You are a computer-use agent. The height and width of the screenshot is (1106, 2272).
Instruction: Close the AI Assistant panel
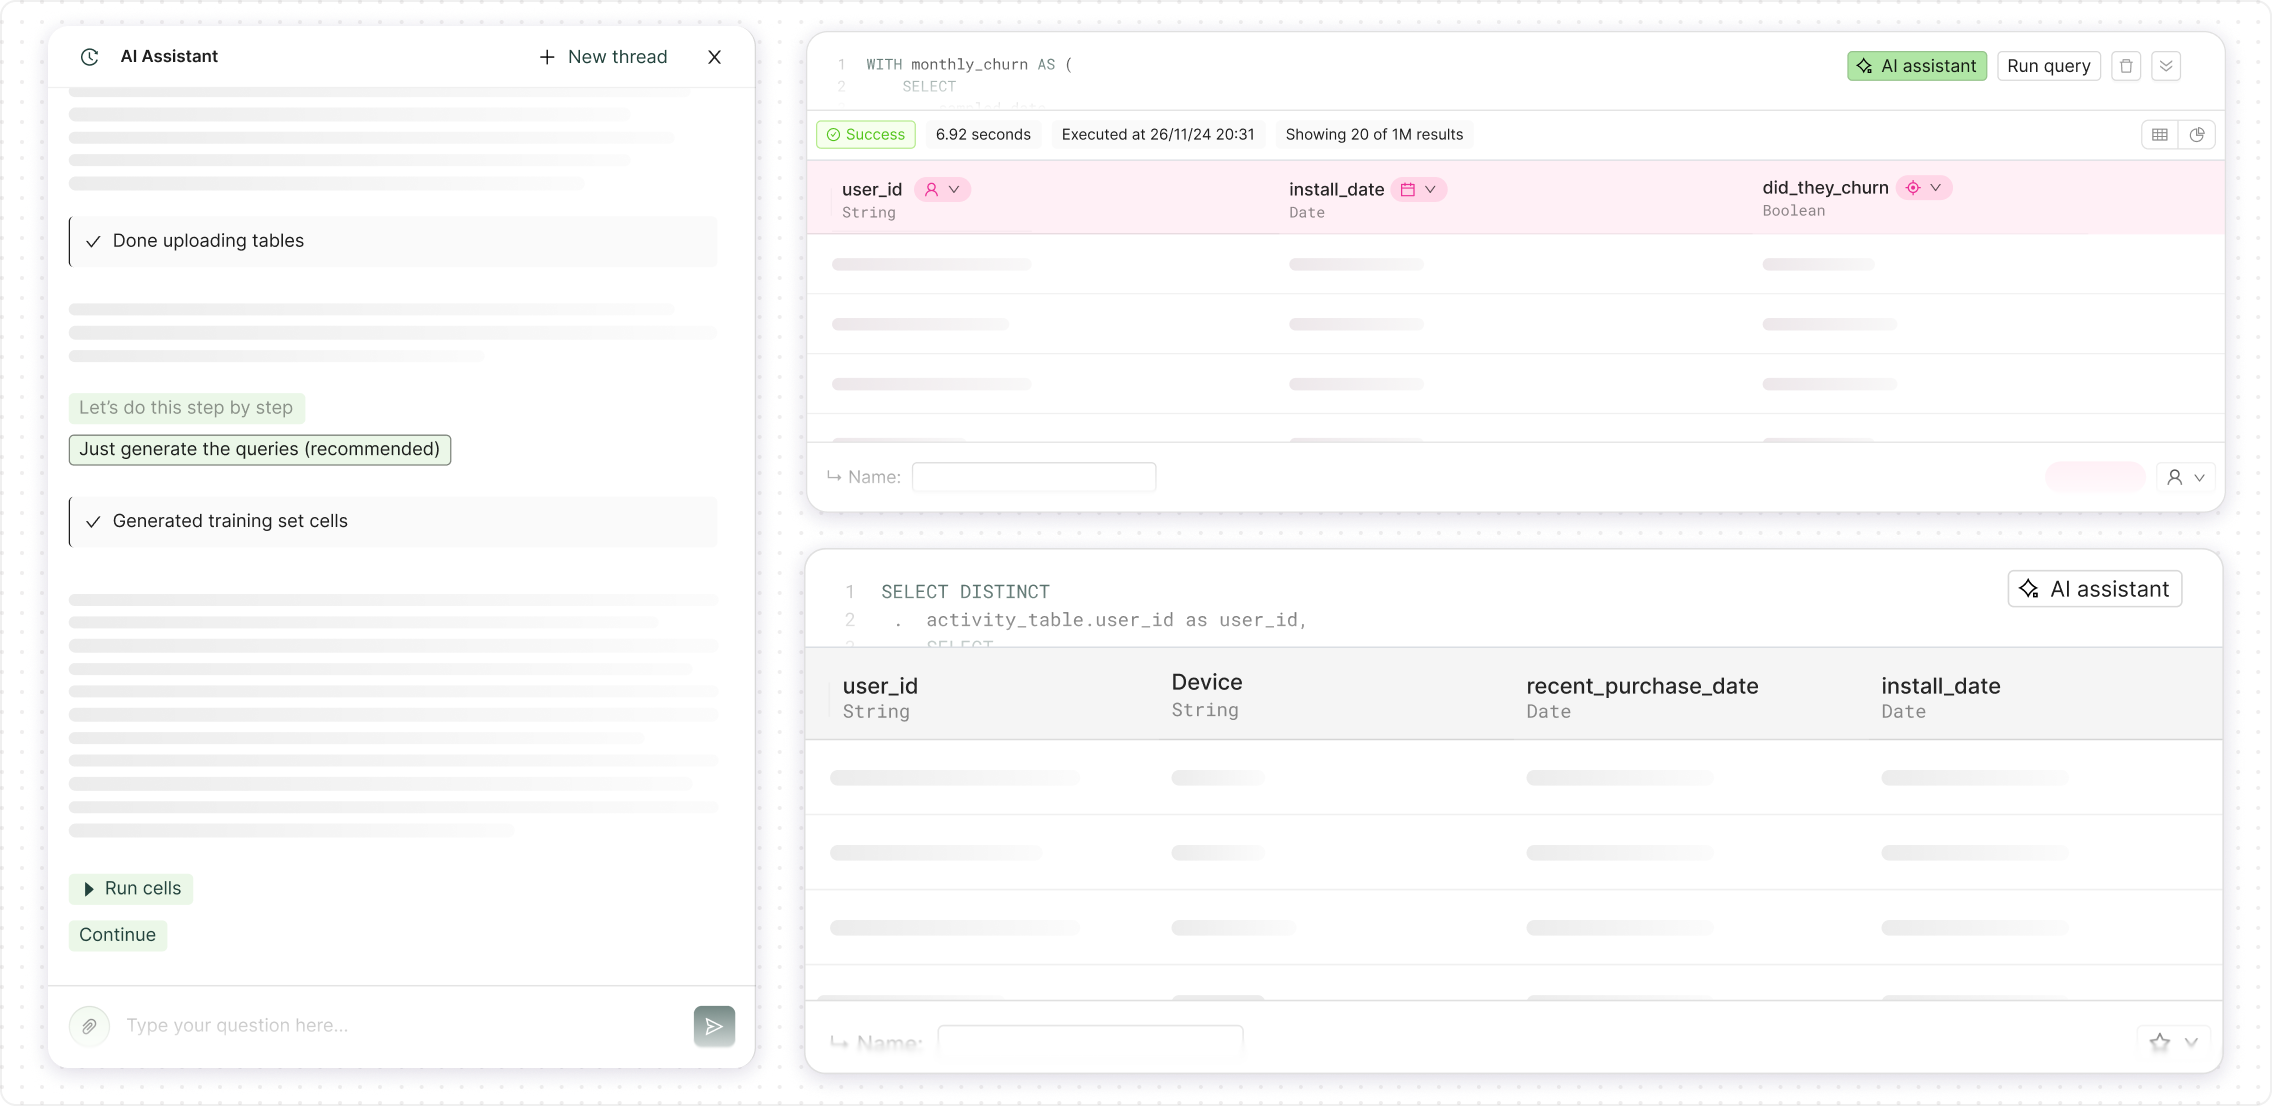tap(714, 57)
